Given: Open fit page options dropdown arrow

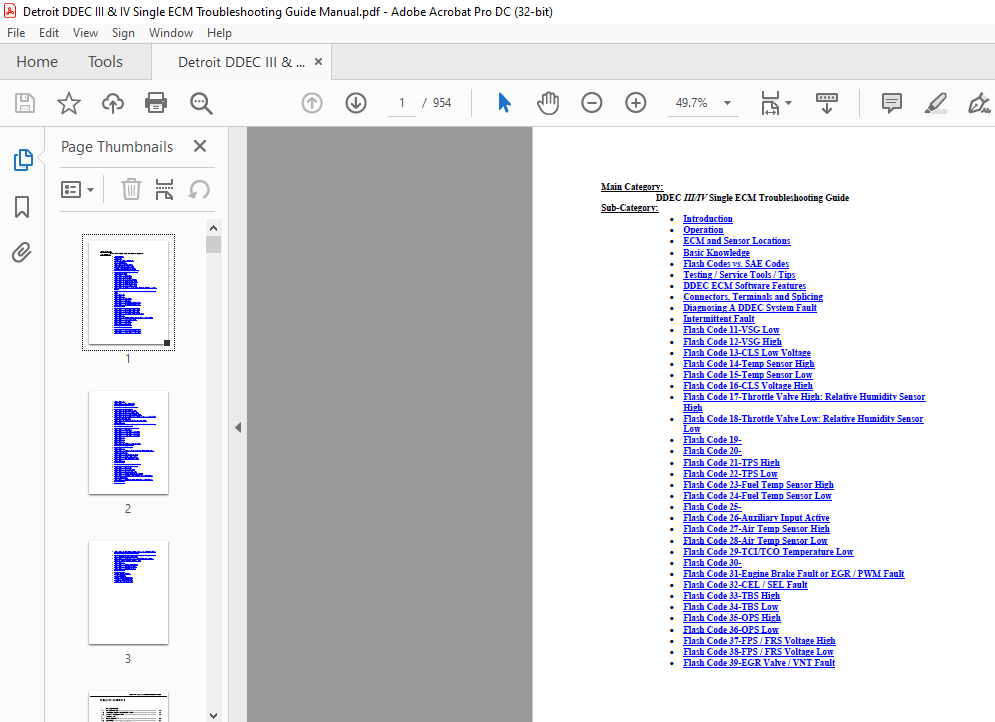Looking at the screenshot, I should click(789, 103).
